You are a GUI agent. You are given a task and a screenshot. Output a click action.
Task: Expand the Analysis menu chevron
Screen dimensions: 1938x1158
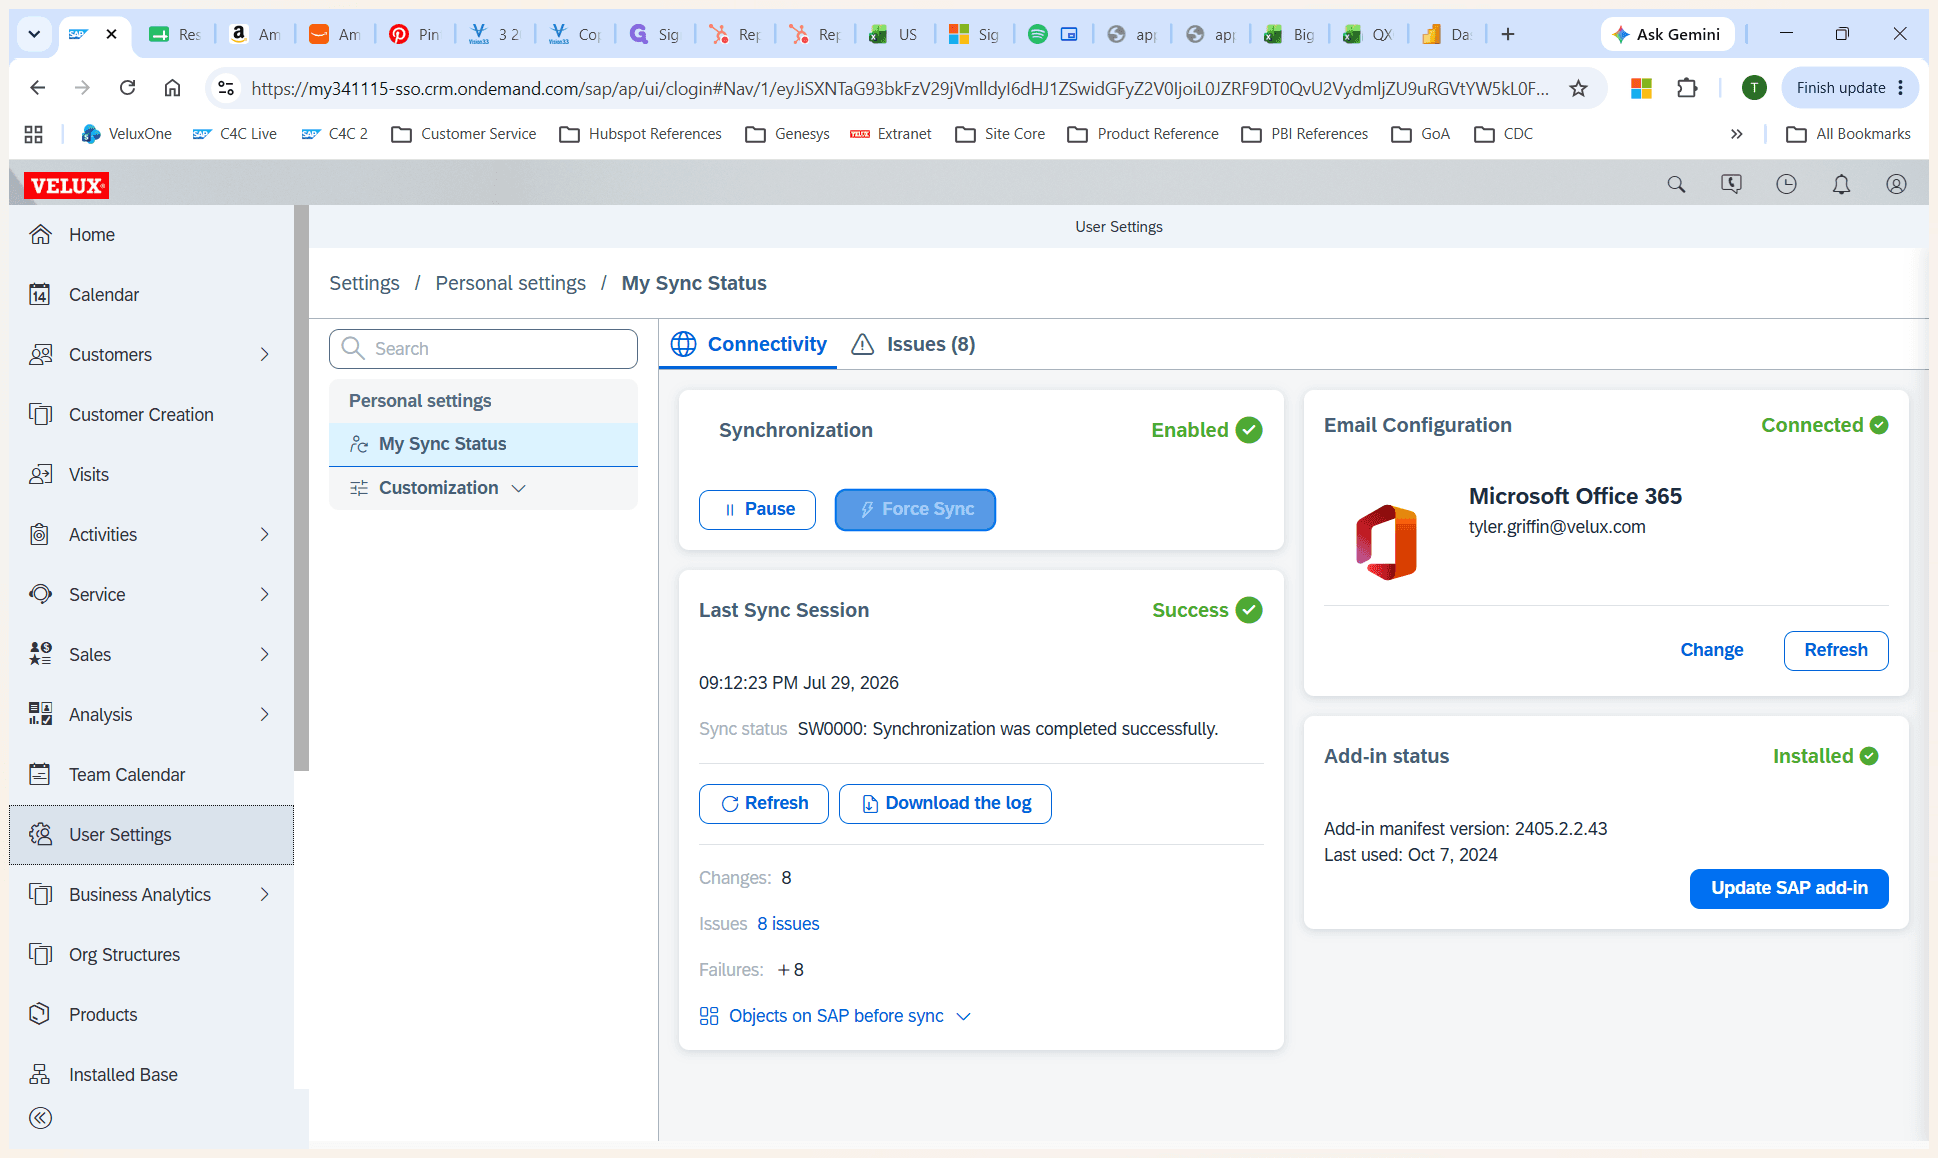coord(265,715)
